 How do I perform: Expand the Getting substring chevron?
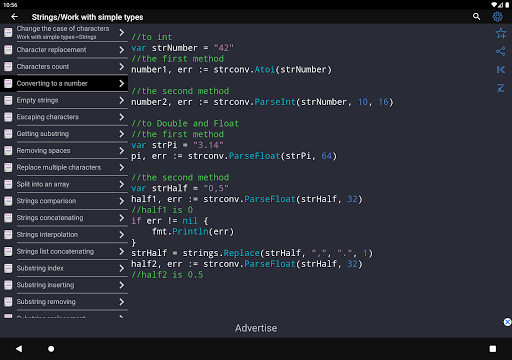pyautogui.click(x=122, y=134)
